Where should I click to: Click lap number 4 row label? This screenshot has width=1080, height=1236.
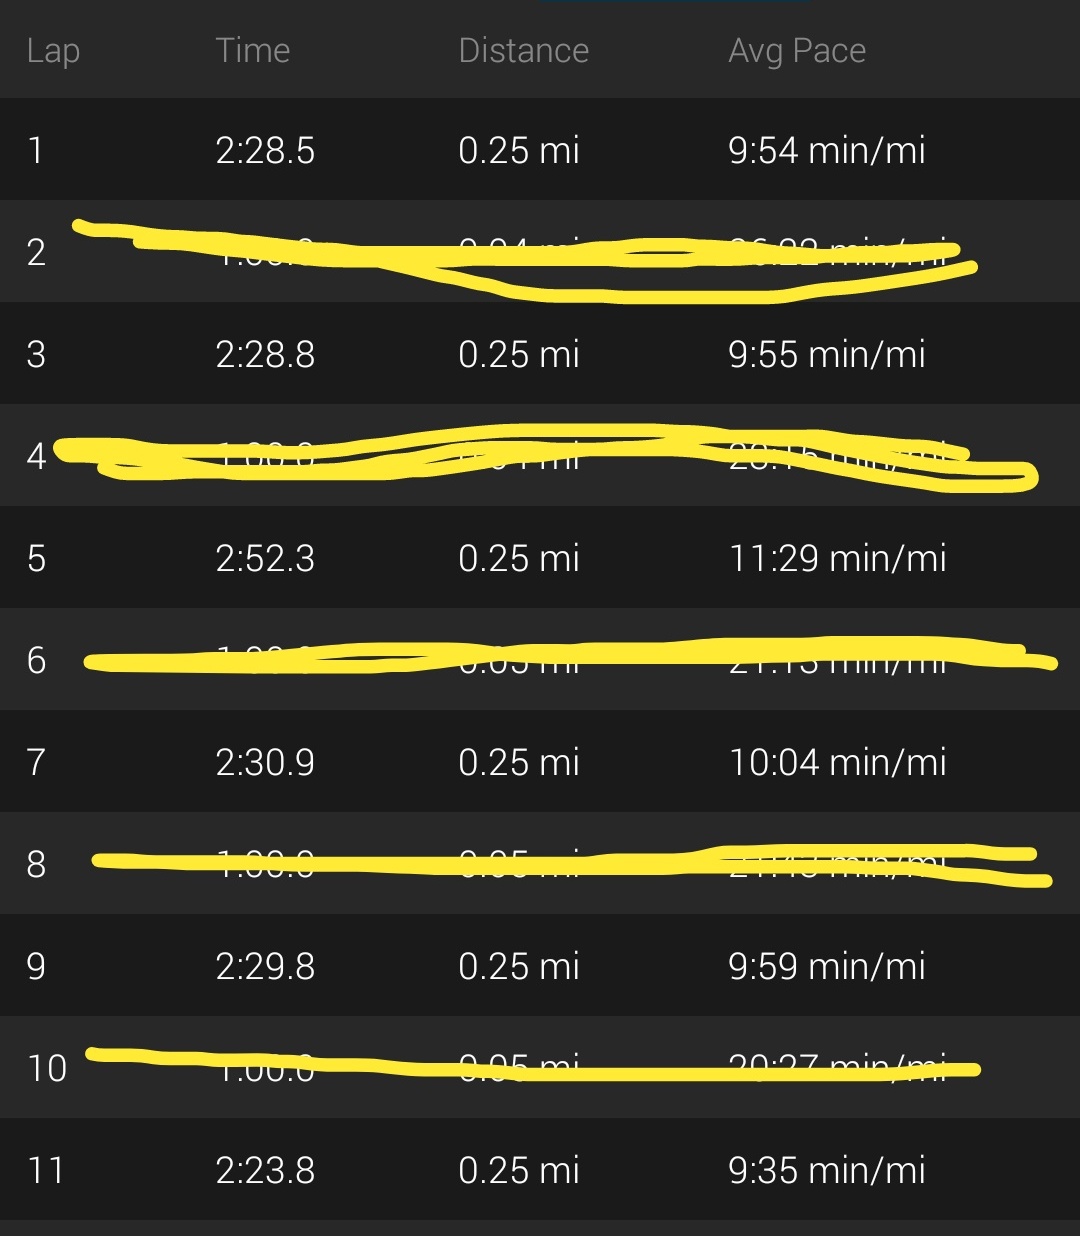click(36, 456)
